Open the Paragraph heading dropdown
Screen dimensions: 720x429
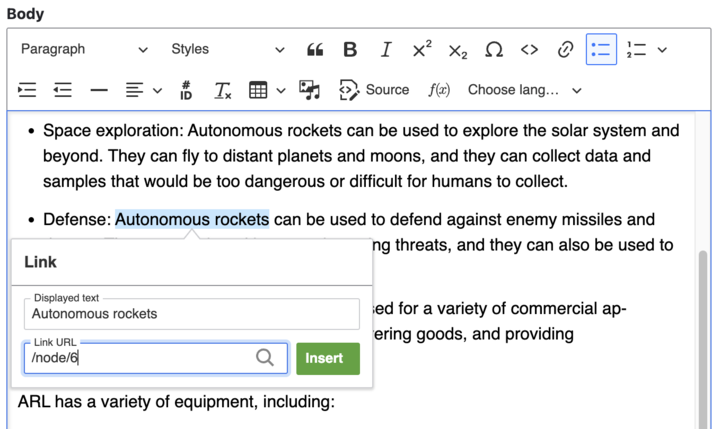[x=84, y=49]
